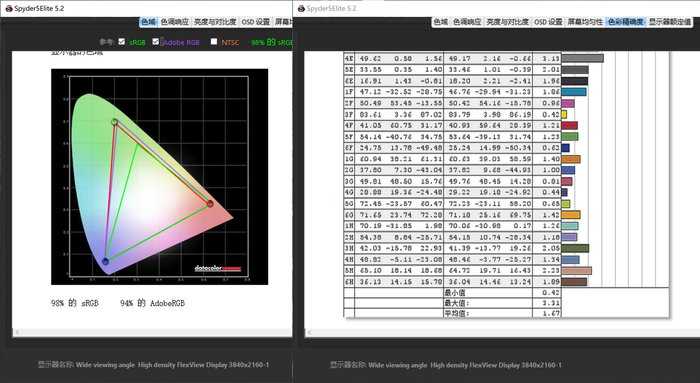This screenshot has width=700, height=383.
Task: Click the green primary marker on gamut chart
Action: point(115,121)
